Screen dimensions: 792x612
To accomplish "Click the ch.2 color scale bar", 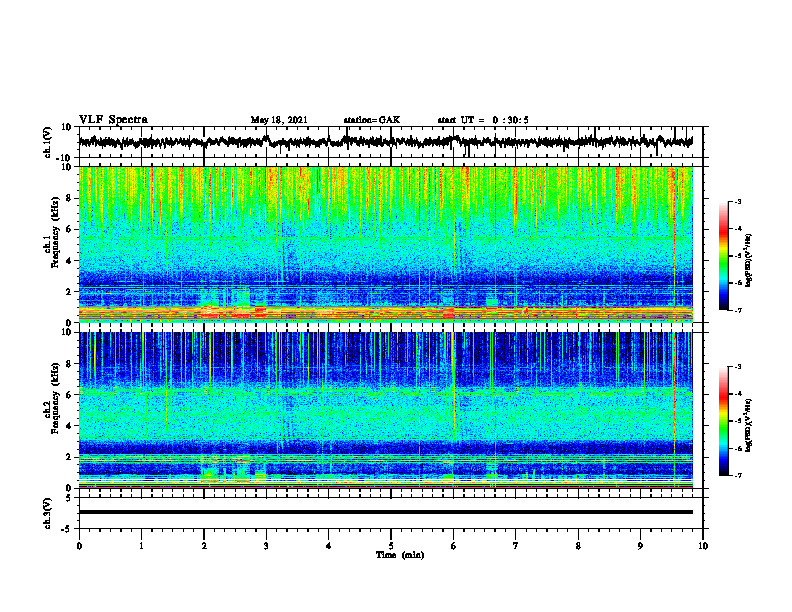I will (x=723, y=421).
